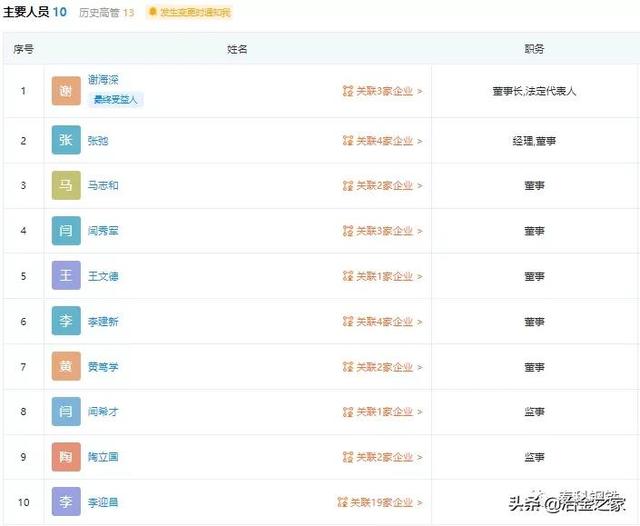Click the 谢 avatar icon in row 1
Viewport: 640px width, 526px height.
[66, 91]
